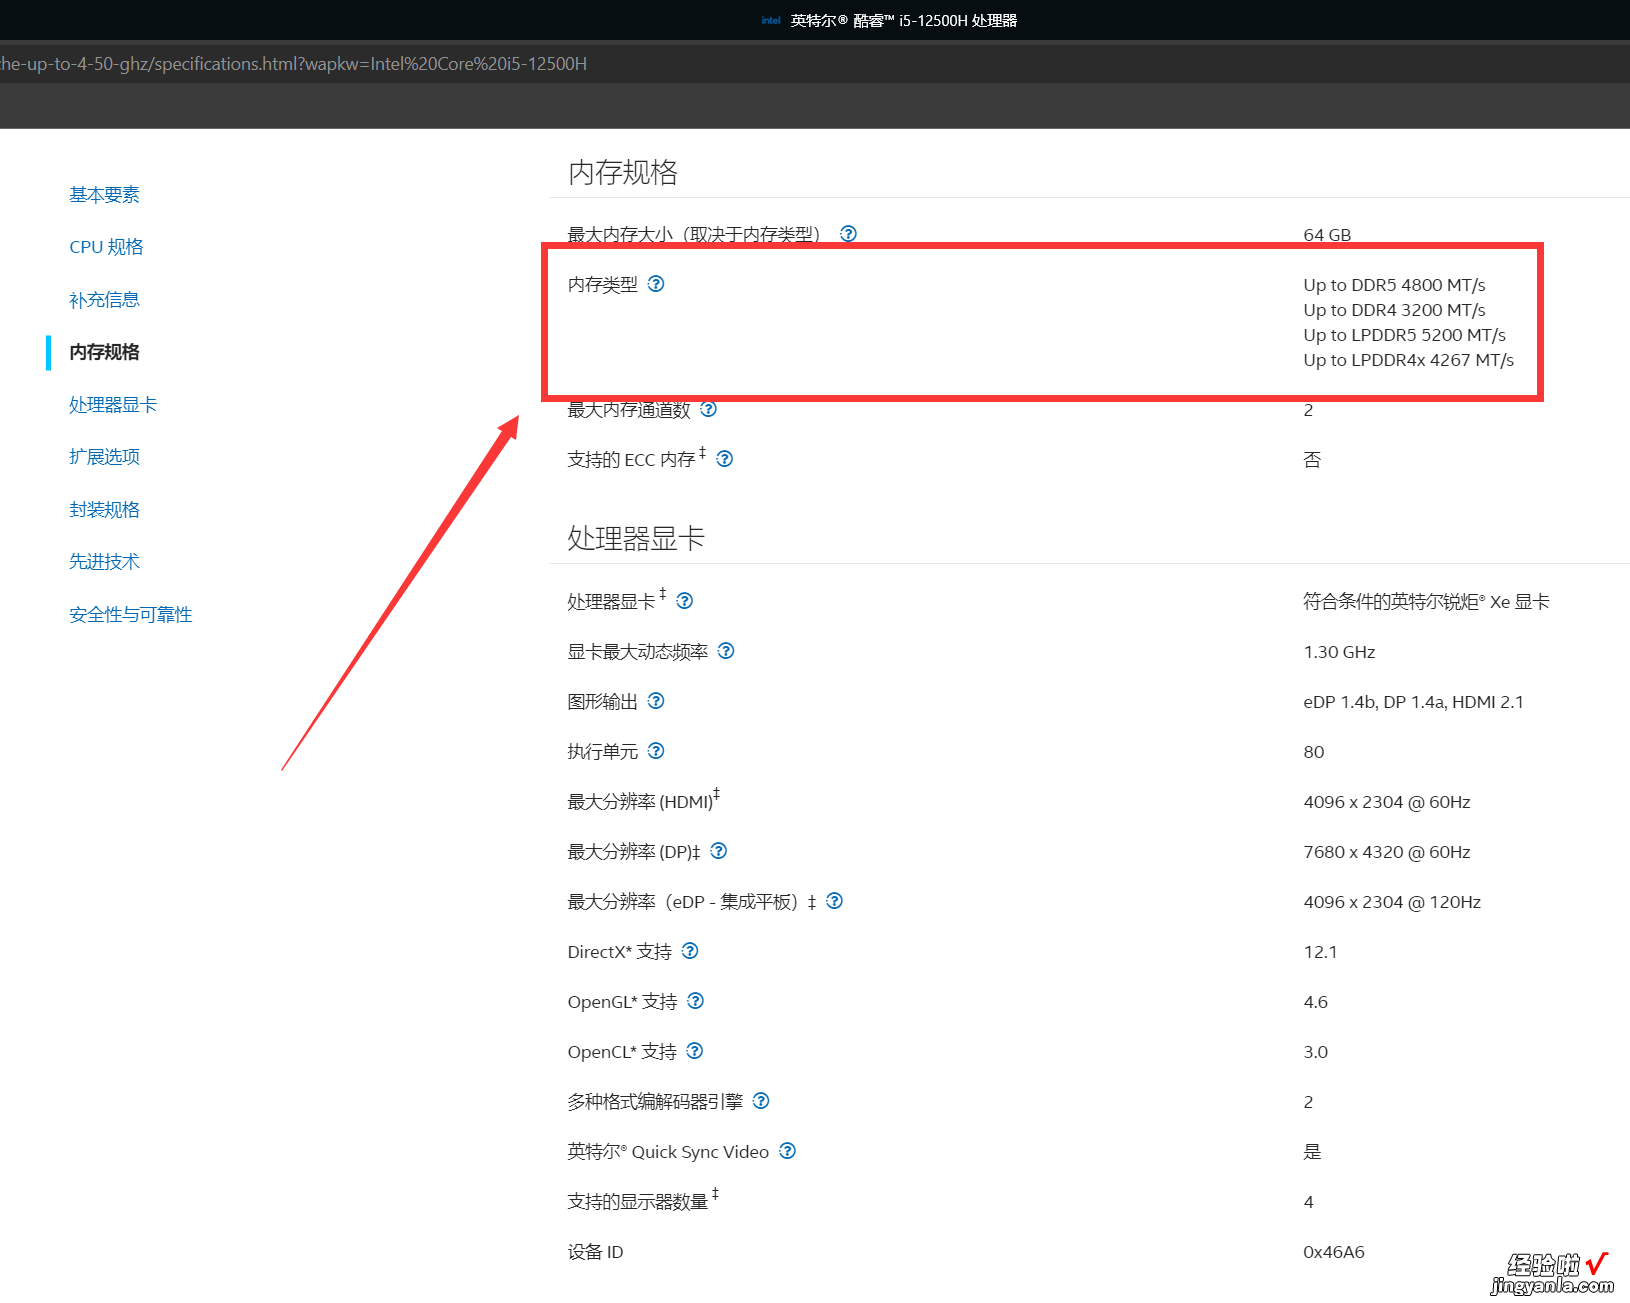Click 'Up to DDR5 4800 MT/s' value
Image resolution: width=1630 pixels, height=1303 pixels.
[1394, 285]
